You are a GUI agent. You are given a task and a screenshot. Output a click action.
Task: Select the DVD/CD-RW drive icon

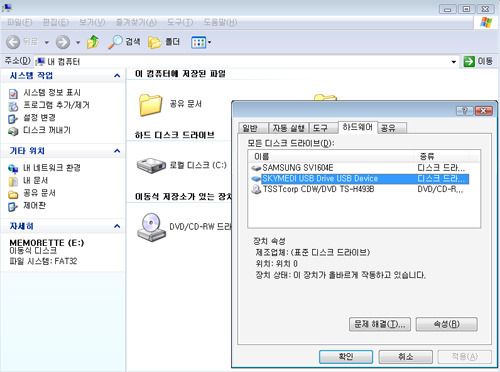(151, 227)
